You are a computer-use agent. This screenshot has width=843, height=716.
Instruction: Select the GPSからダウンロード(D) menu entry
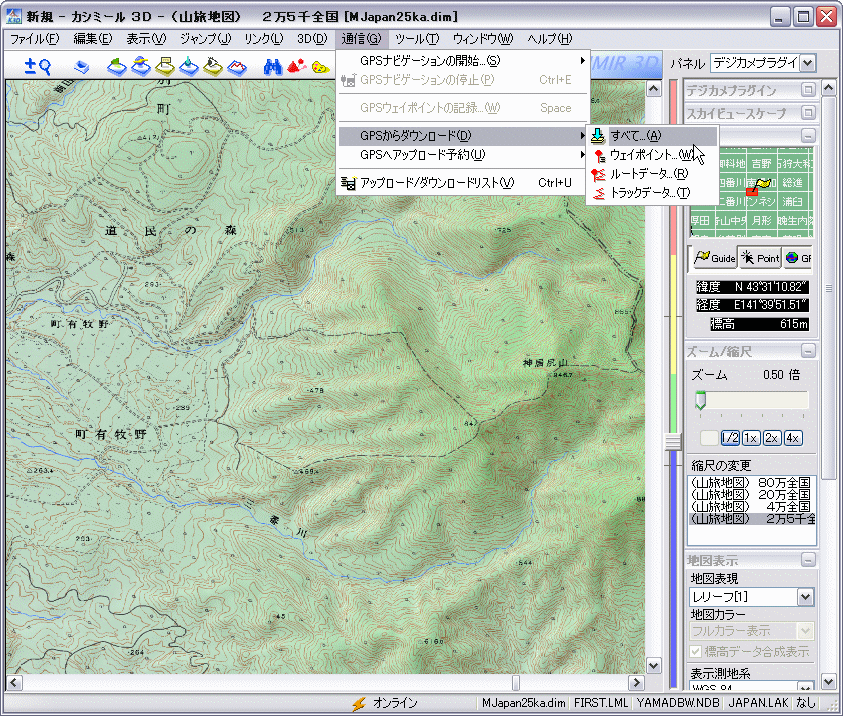[462, 136]
